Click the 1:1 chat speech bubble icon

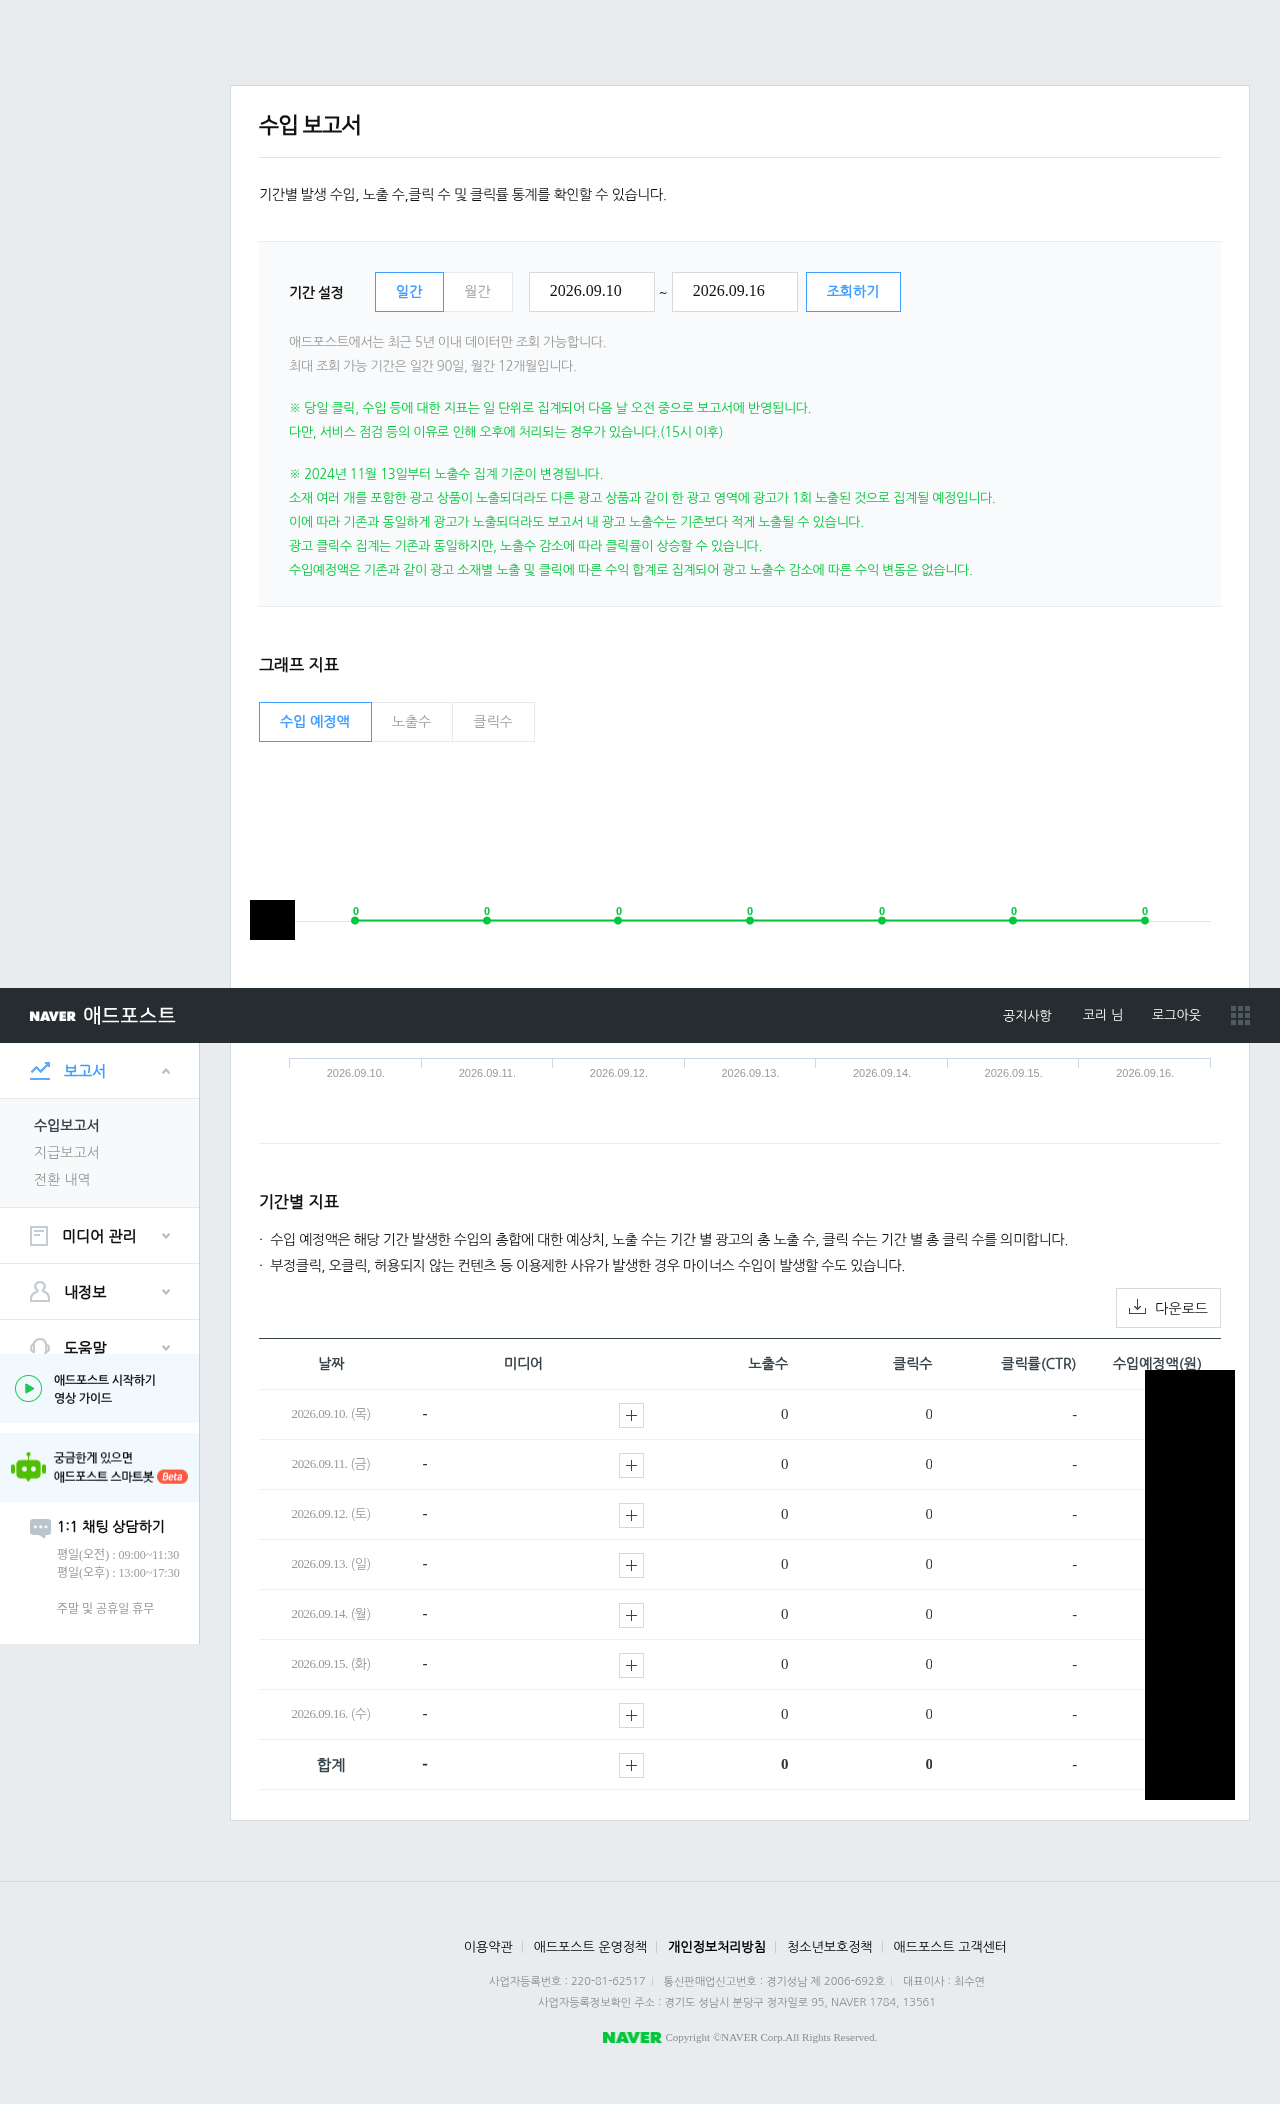(40, 1527)
